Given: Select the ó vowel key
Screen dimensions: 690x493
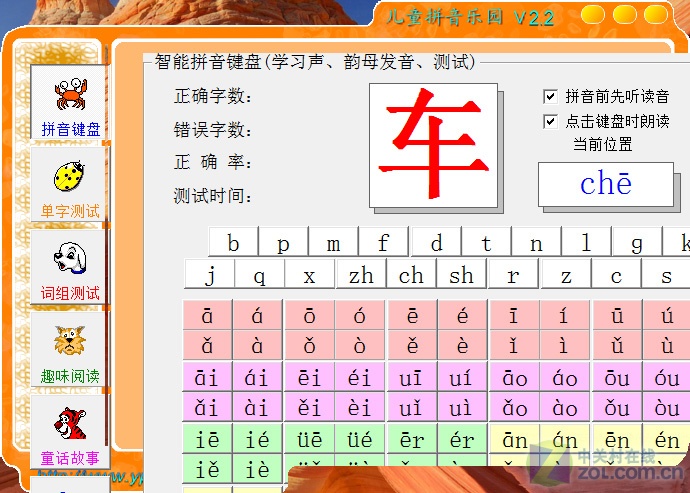Looking at the screenshot, I should point(360,315).
